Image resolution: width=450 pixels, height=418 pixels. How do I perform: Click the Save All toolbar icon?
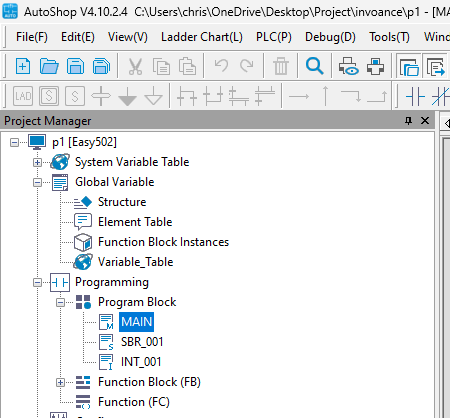(x=101, y=66)
